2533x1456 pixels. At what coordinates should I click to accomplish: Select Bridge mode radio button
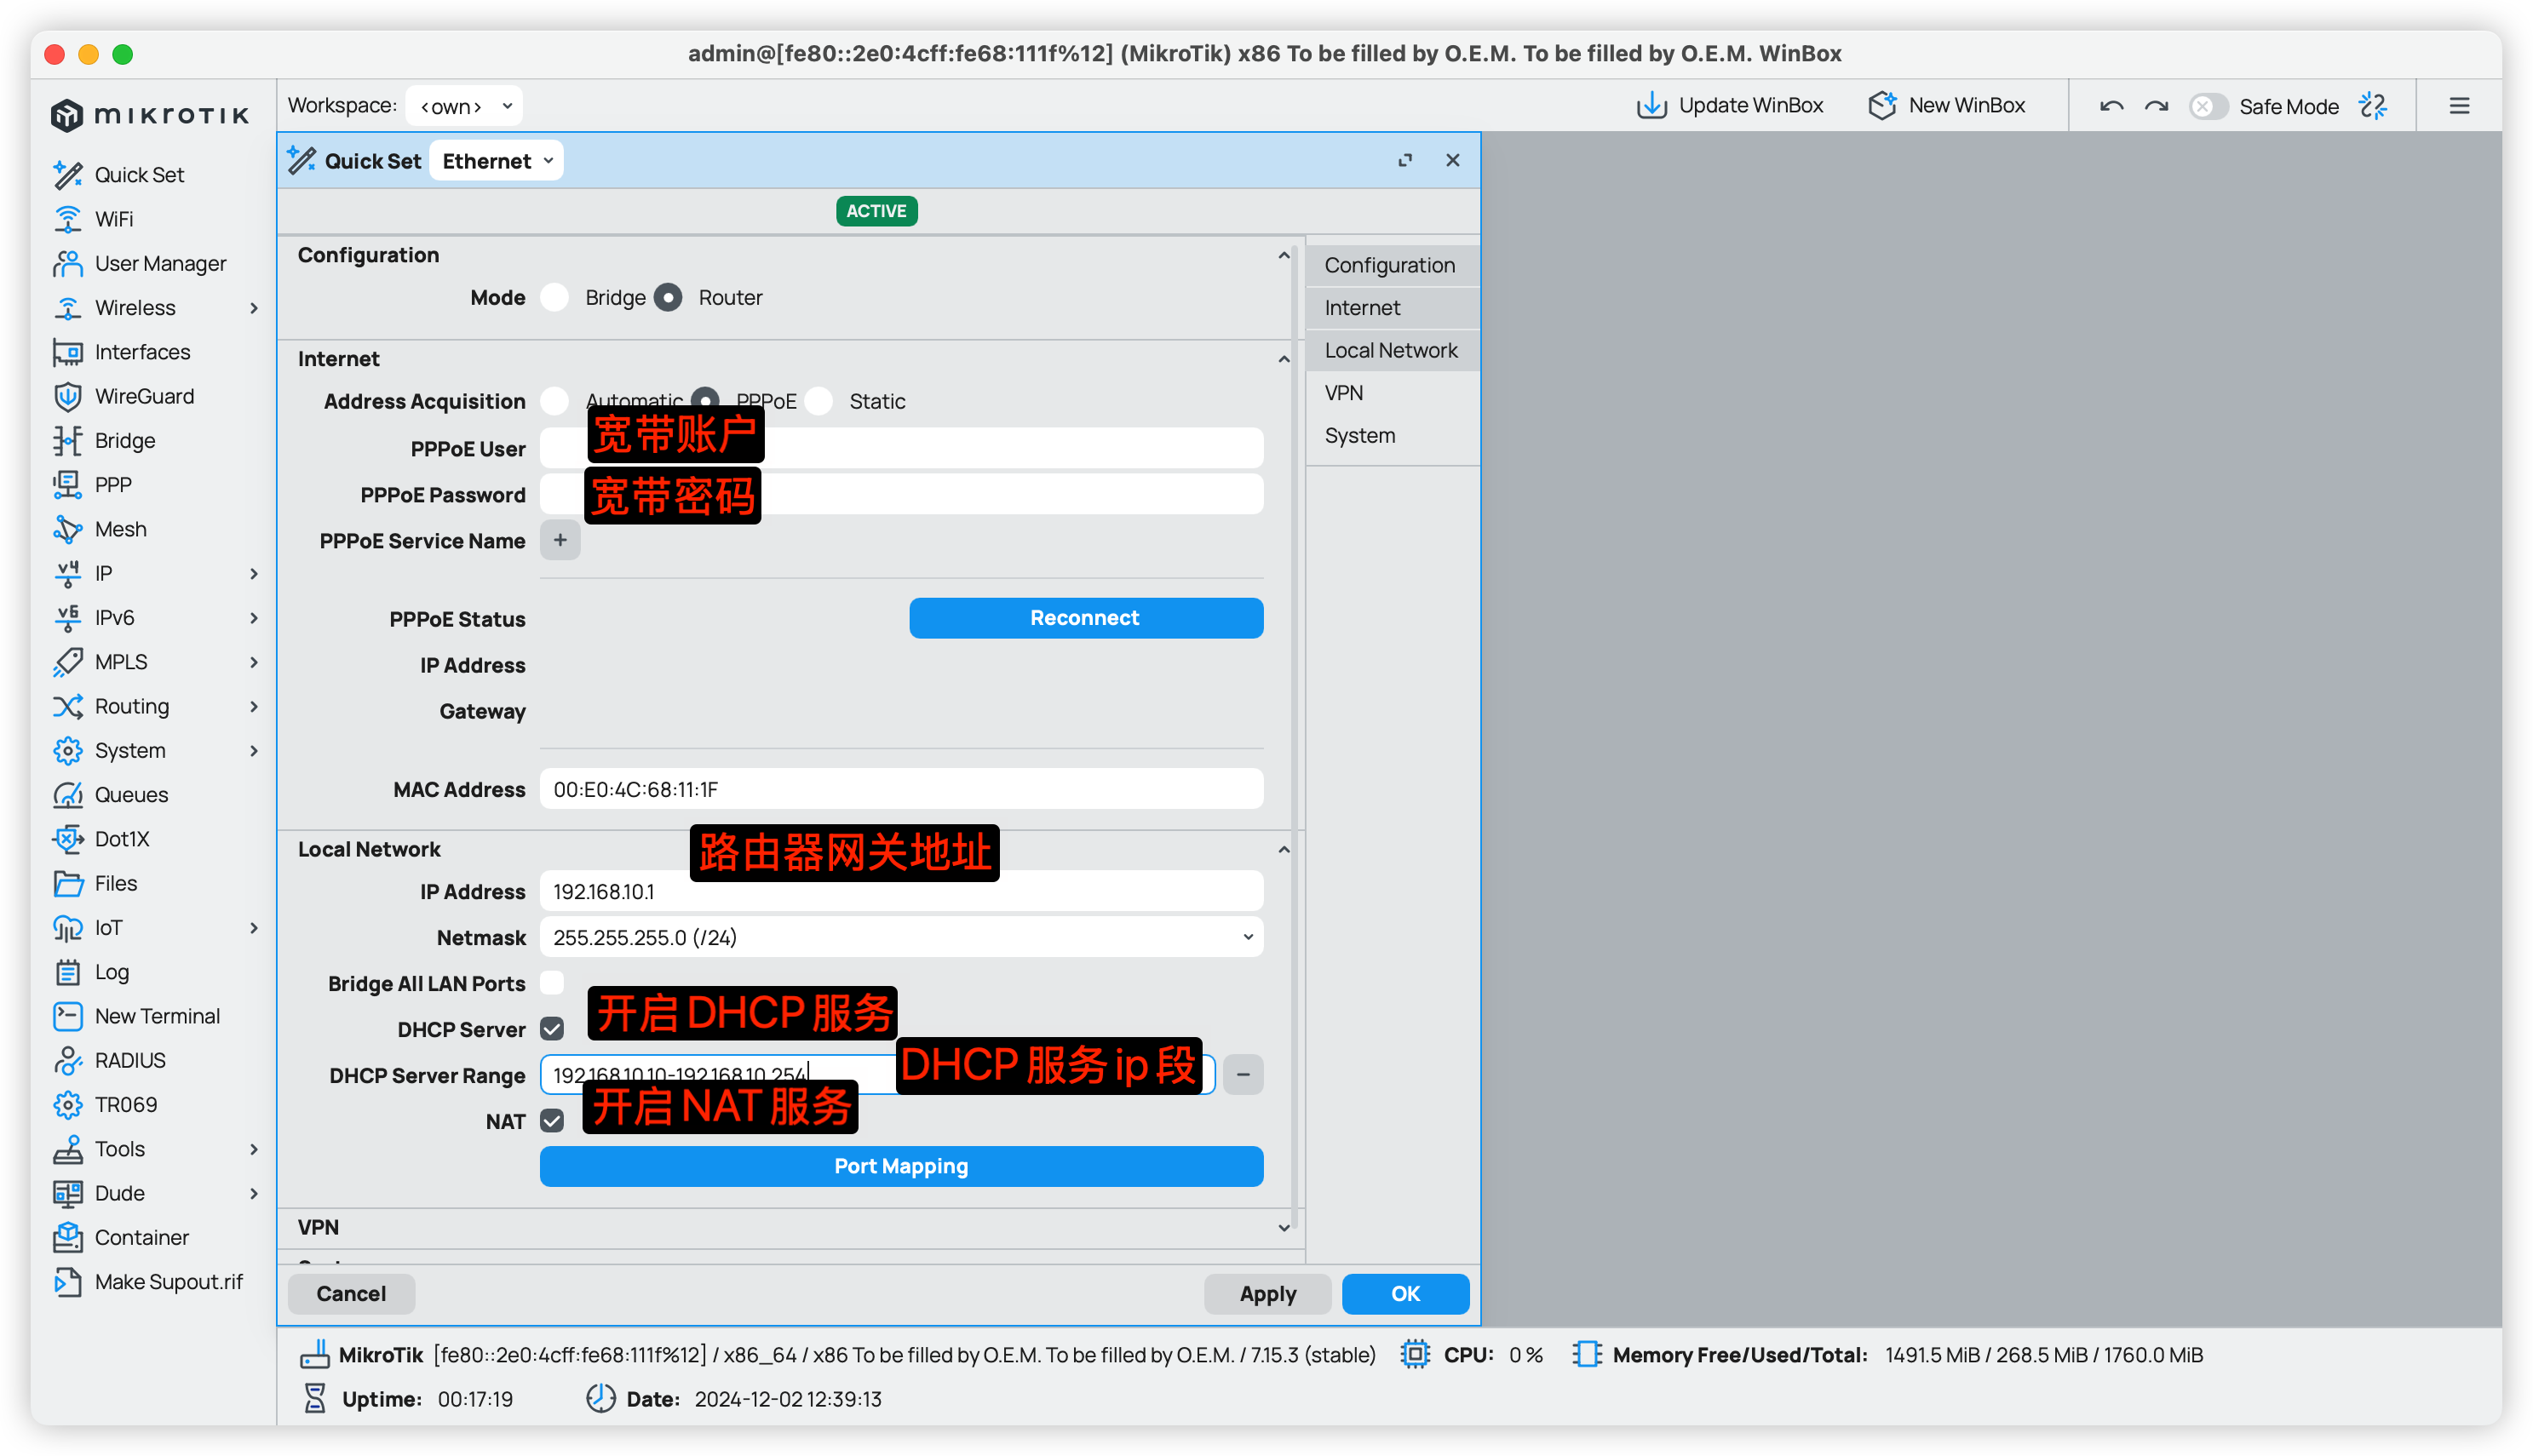pyautogui.click(x=554, y=297)
